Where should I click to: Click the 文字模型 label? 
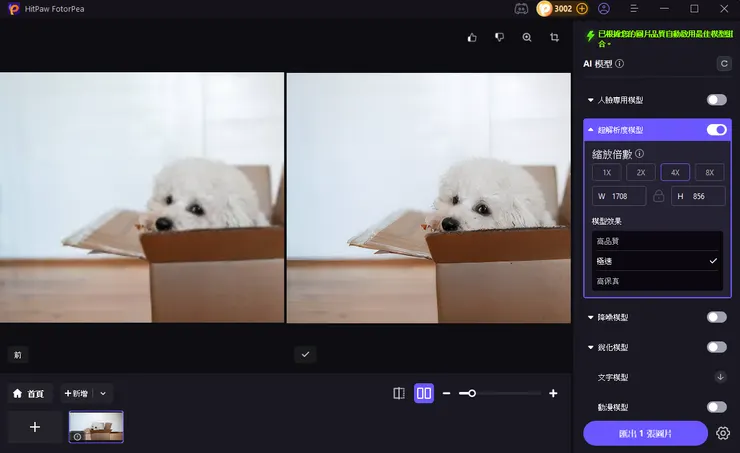coord(613,377)
